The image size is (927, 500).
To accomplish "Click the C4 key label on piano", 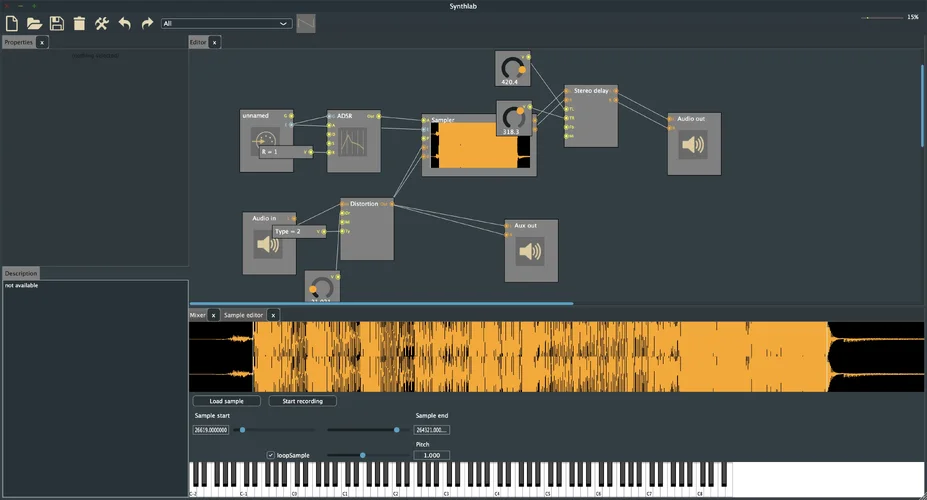I will click(x=497, y=493).
